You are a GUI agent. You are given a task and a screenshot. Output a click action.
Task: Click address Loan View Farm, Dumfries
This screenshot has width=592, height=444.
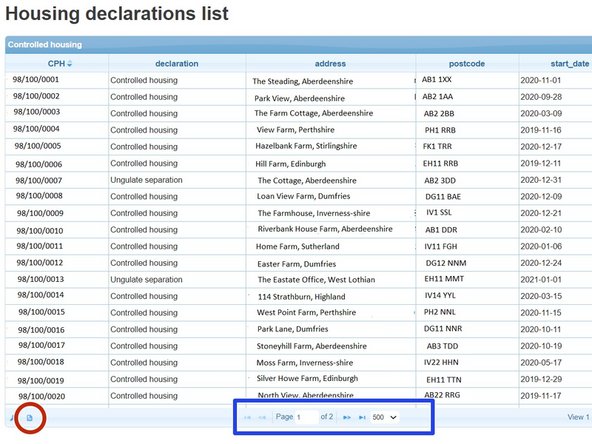point(304,196)
